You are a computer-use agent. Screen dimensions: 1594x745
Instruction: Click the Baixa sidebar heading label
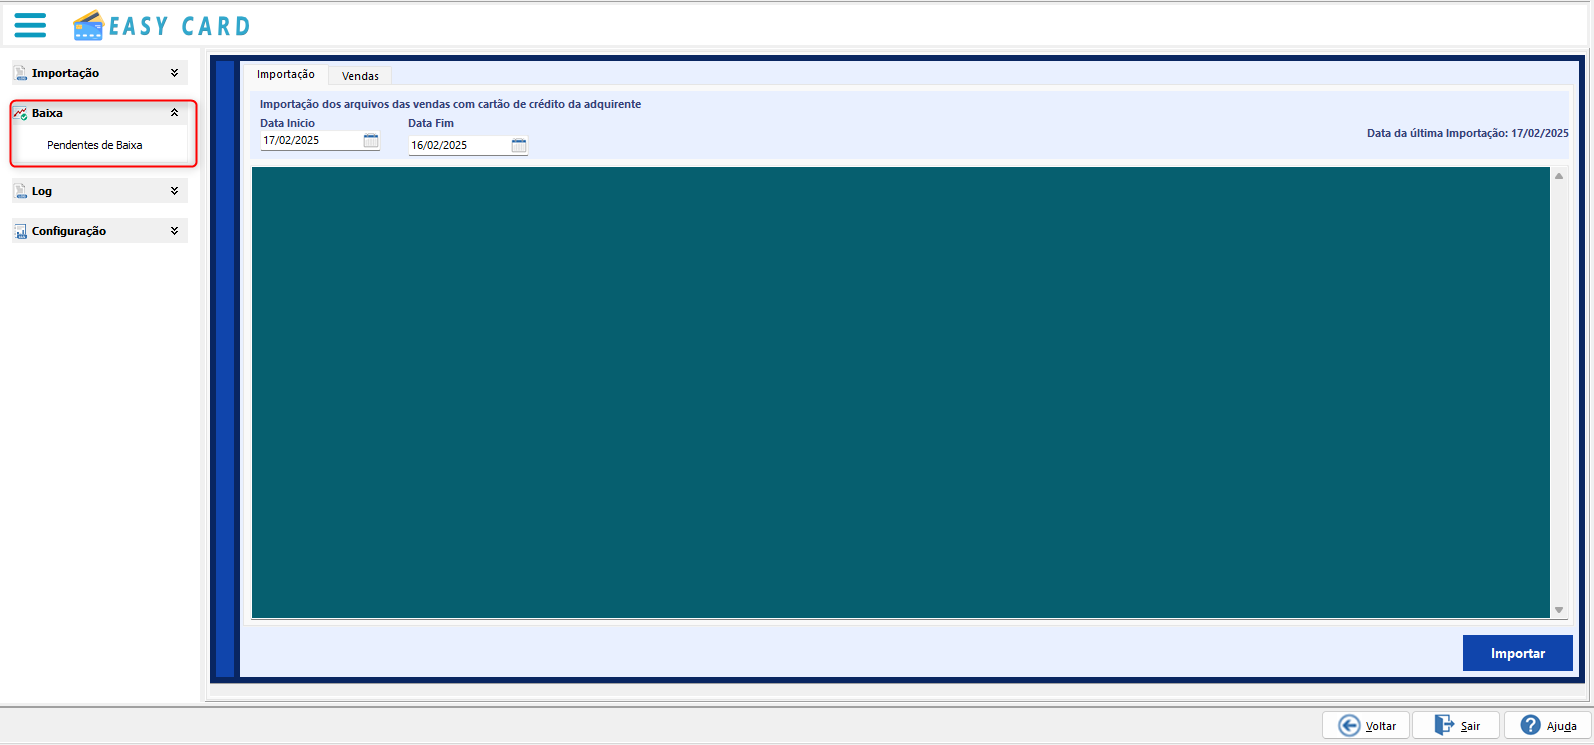click(x=47, y=113)
